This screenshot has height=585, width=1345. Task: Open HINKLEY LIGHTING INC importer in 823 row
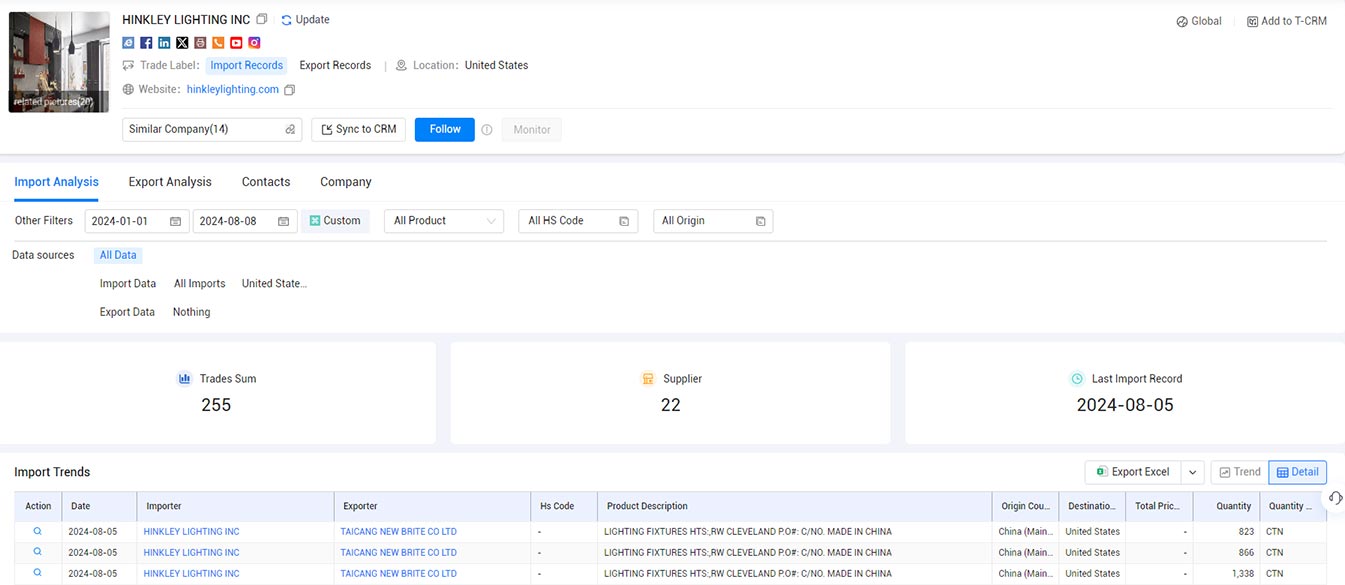pyautogui.click(x=191, y=532)
